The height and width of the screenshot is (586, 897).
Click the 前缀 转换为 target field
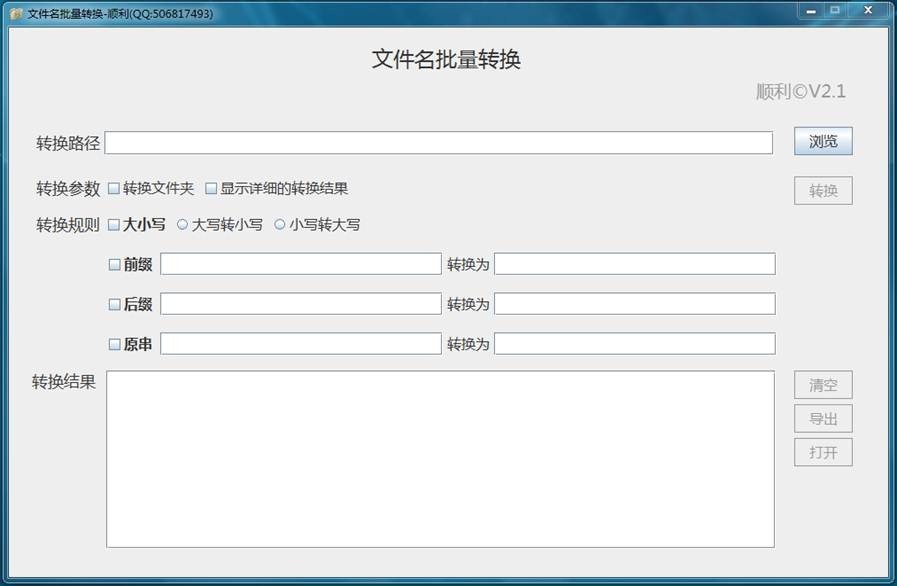pos(635,264)
